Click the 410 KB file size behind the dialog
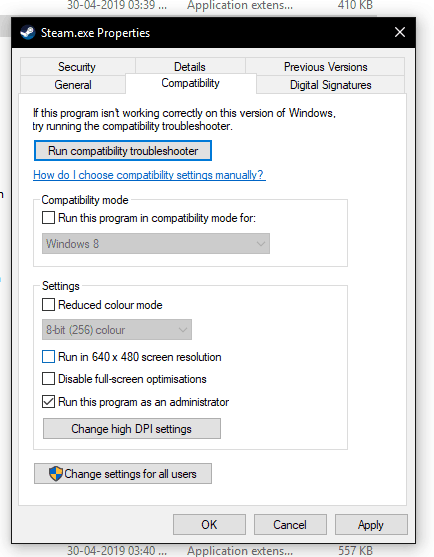 (x=355, y=5)
